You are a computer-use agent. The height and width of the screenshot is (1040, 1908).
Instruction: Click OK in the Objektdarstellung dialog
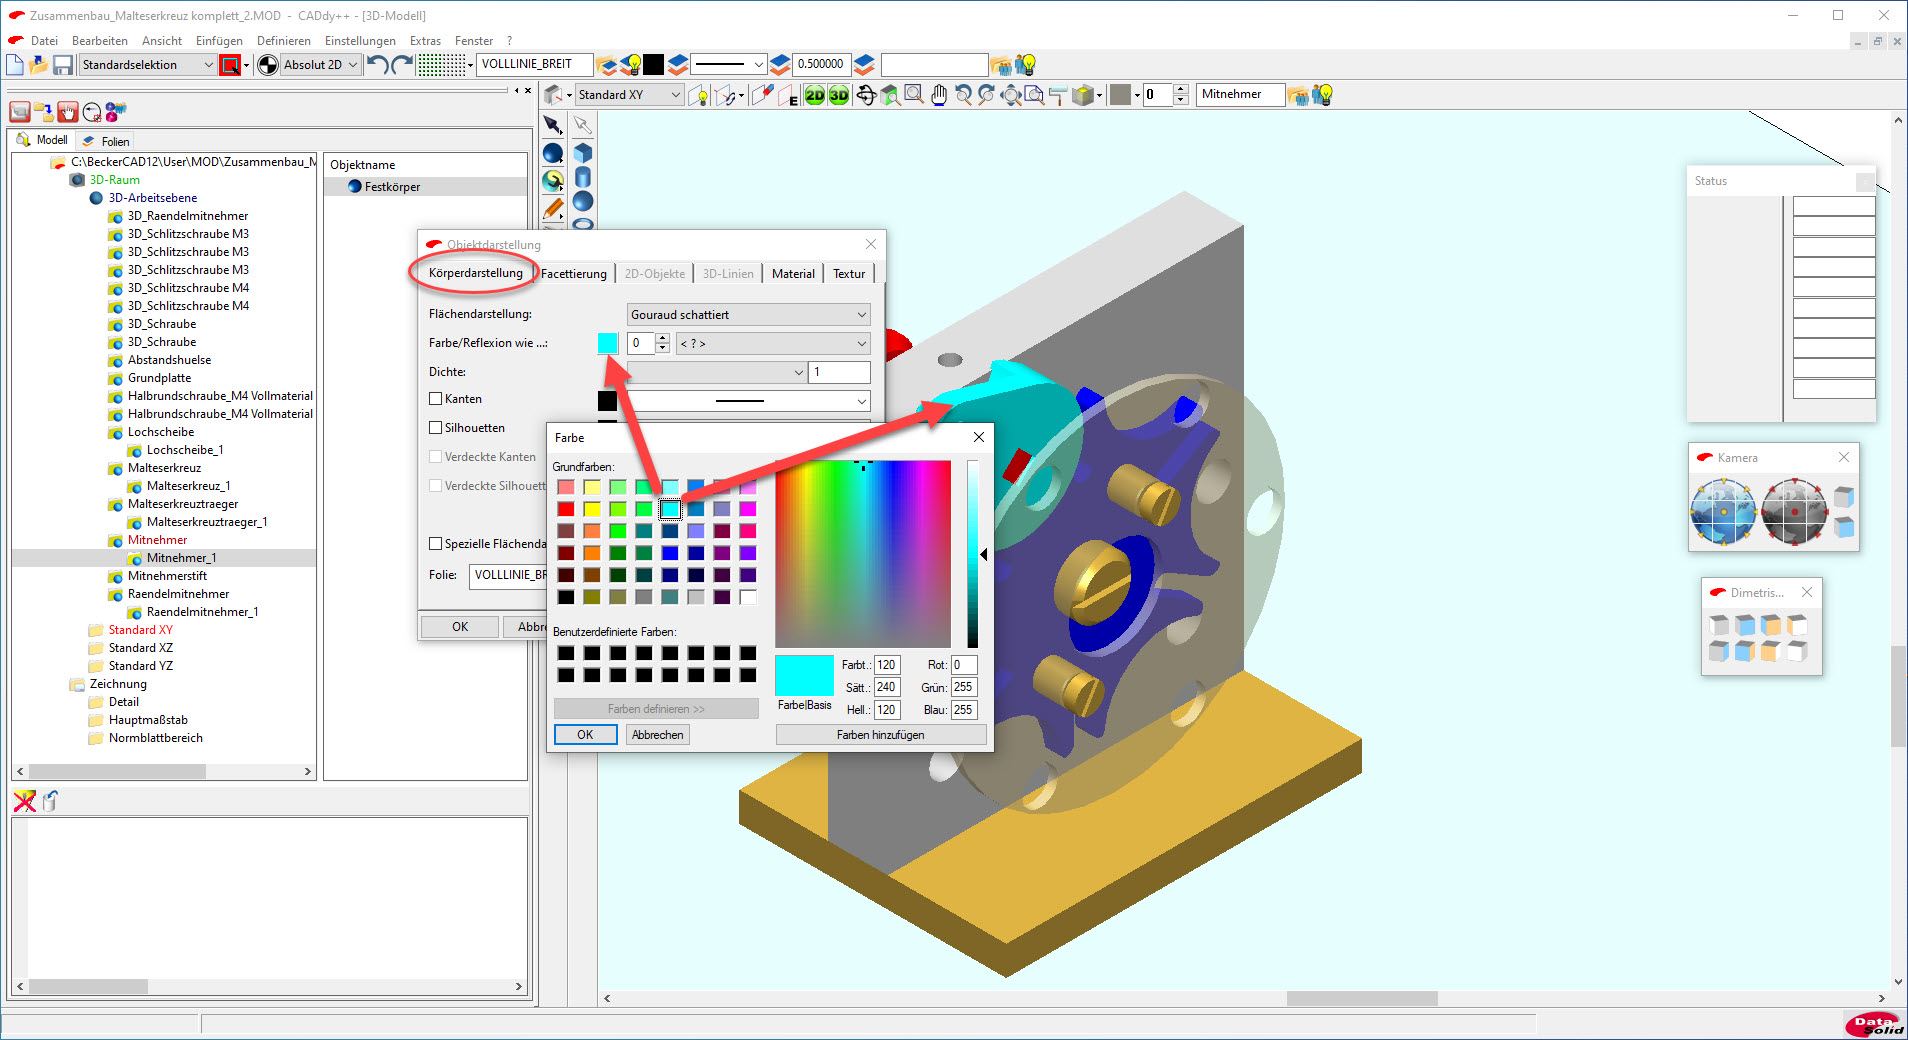460,627
